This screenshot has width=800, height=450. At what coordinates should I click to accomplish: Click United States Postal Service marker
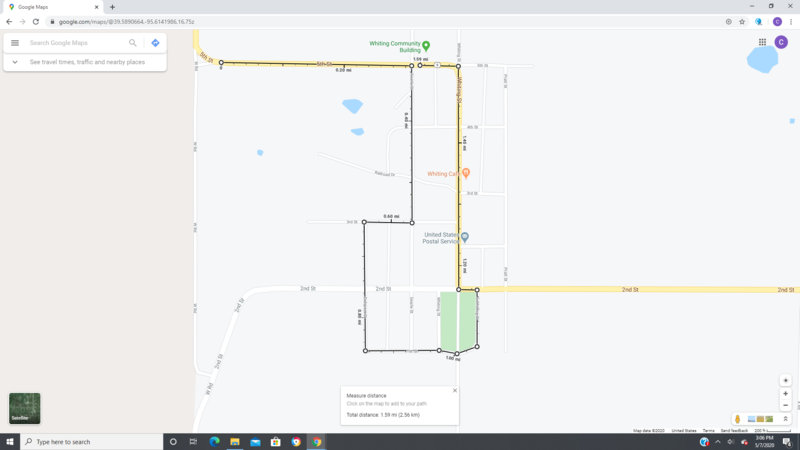pos(465,238)
